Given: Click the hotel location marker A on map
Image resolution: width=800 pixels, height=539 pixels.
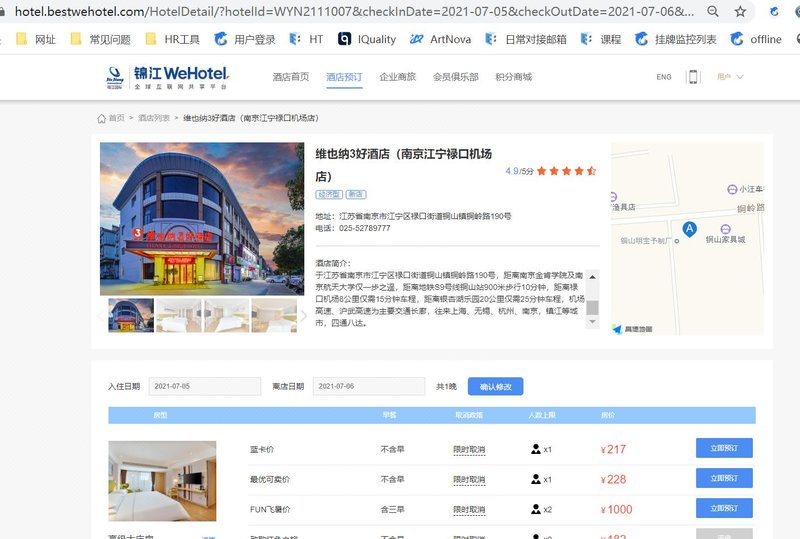Looking at the screenshot, I should (x=689, y=229).
